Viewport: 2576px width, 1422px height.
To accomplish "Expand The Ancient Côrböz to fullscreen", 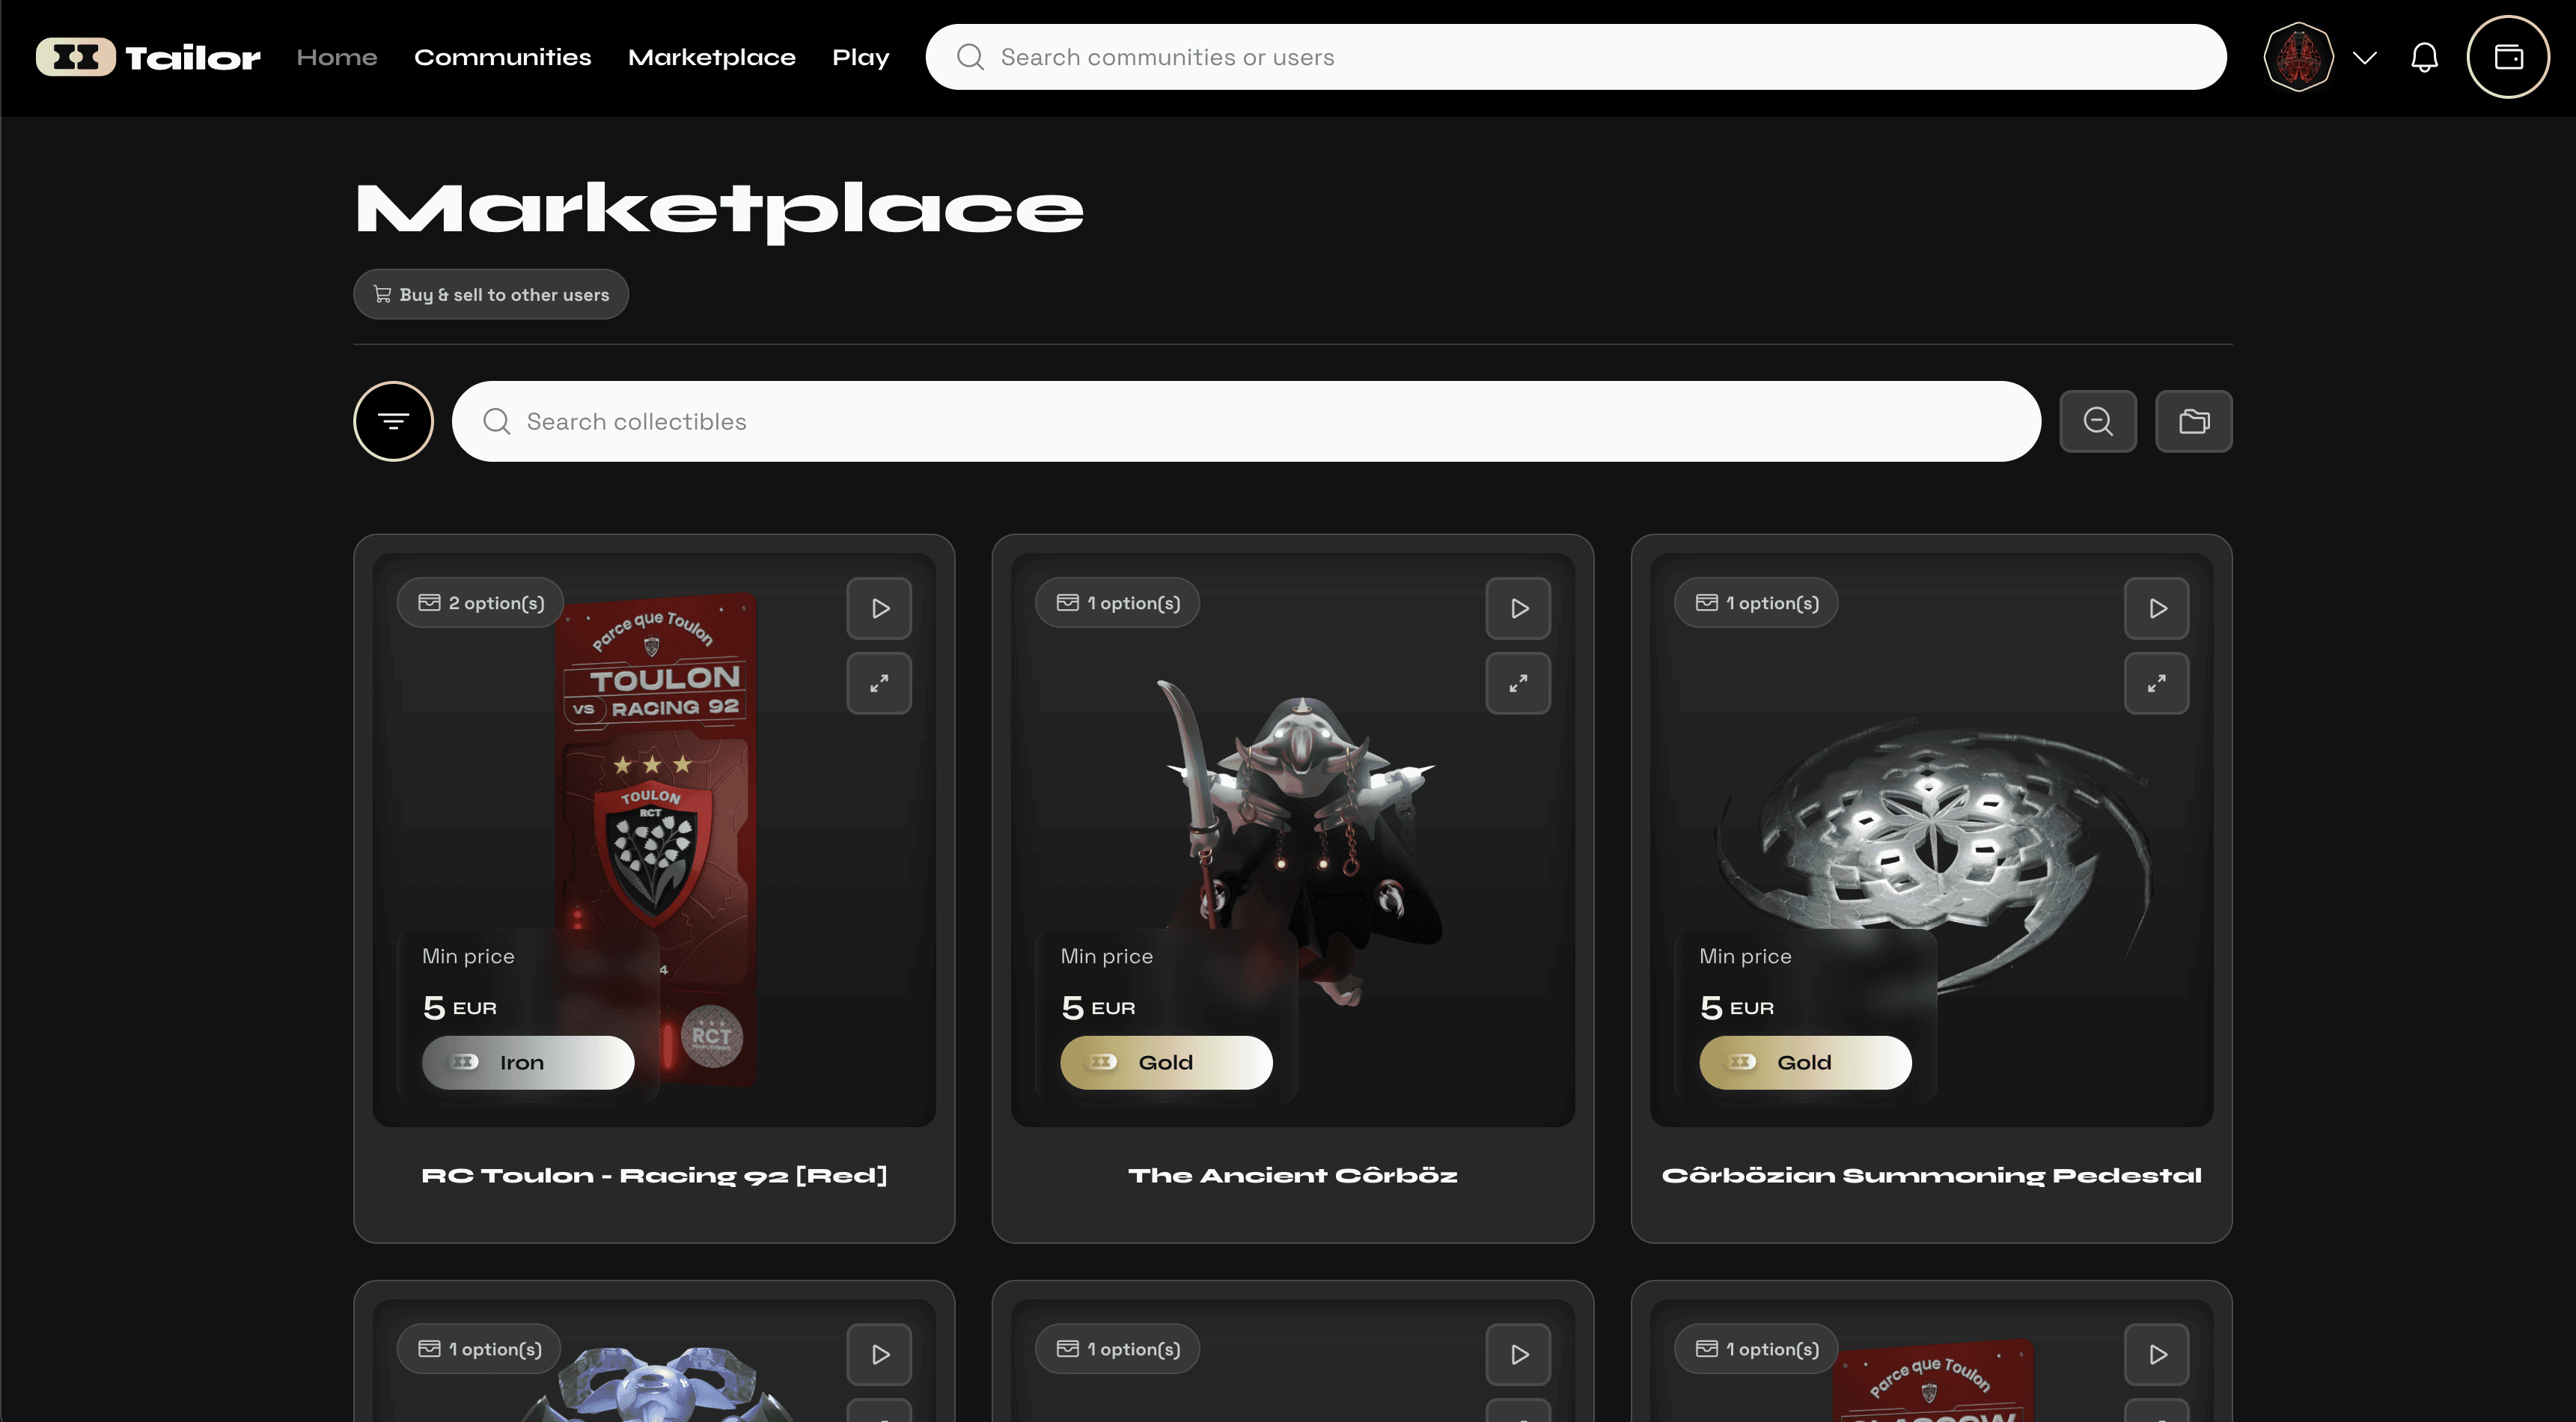I will (1518, 683).
